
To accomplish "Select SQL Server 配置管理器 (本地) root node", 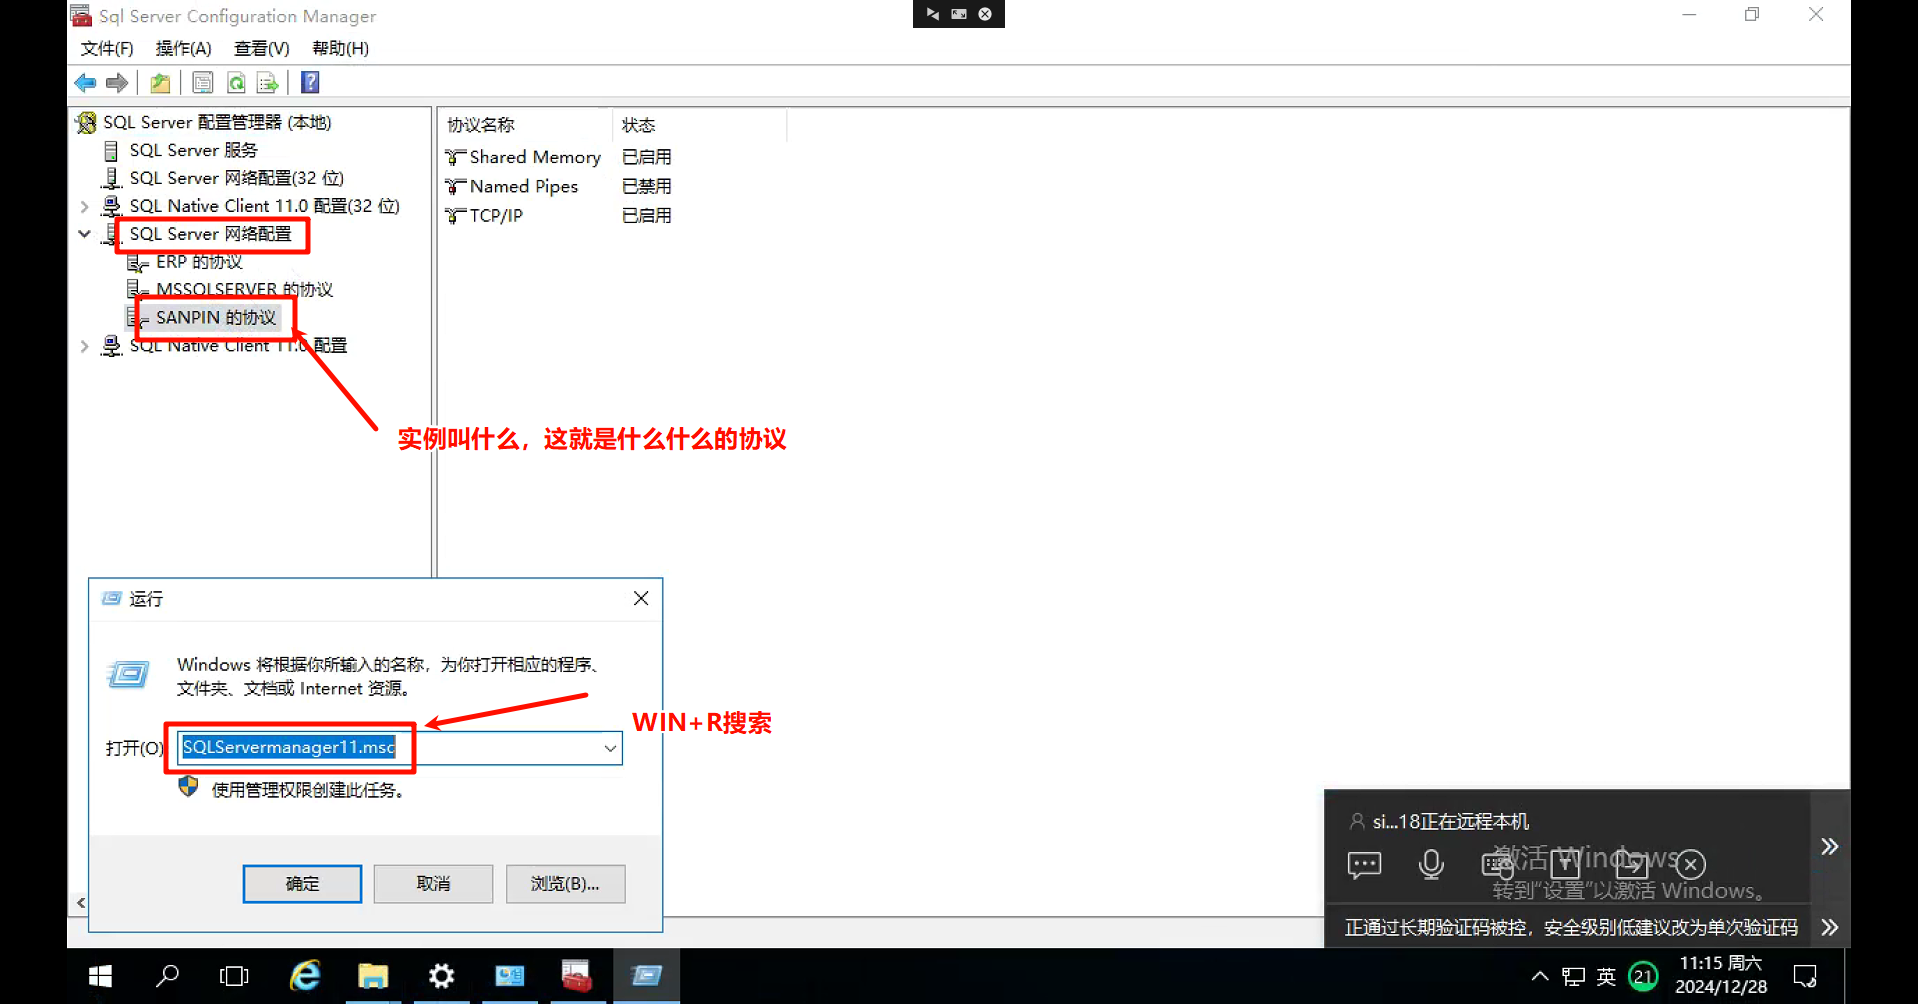I will (217, 122).
